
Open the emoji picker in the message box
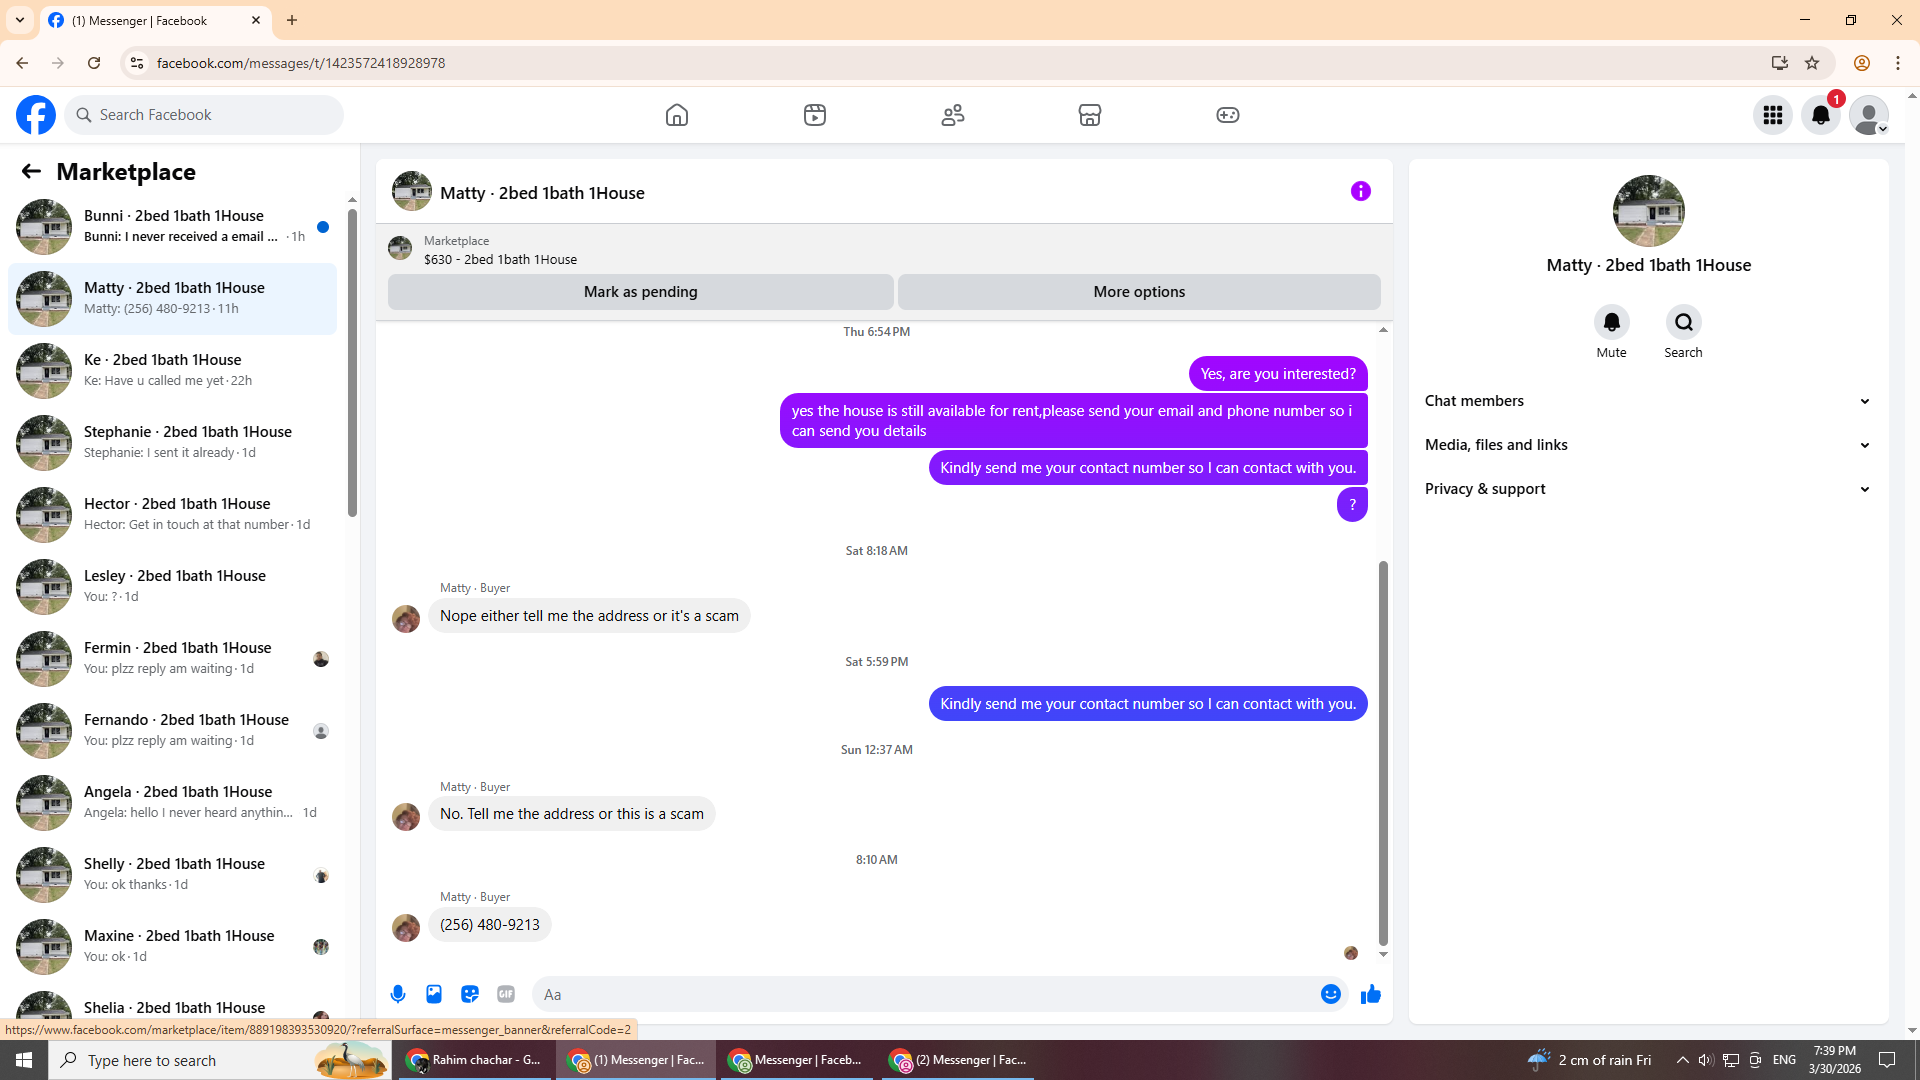click(1330, 994)
